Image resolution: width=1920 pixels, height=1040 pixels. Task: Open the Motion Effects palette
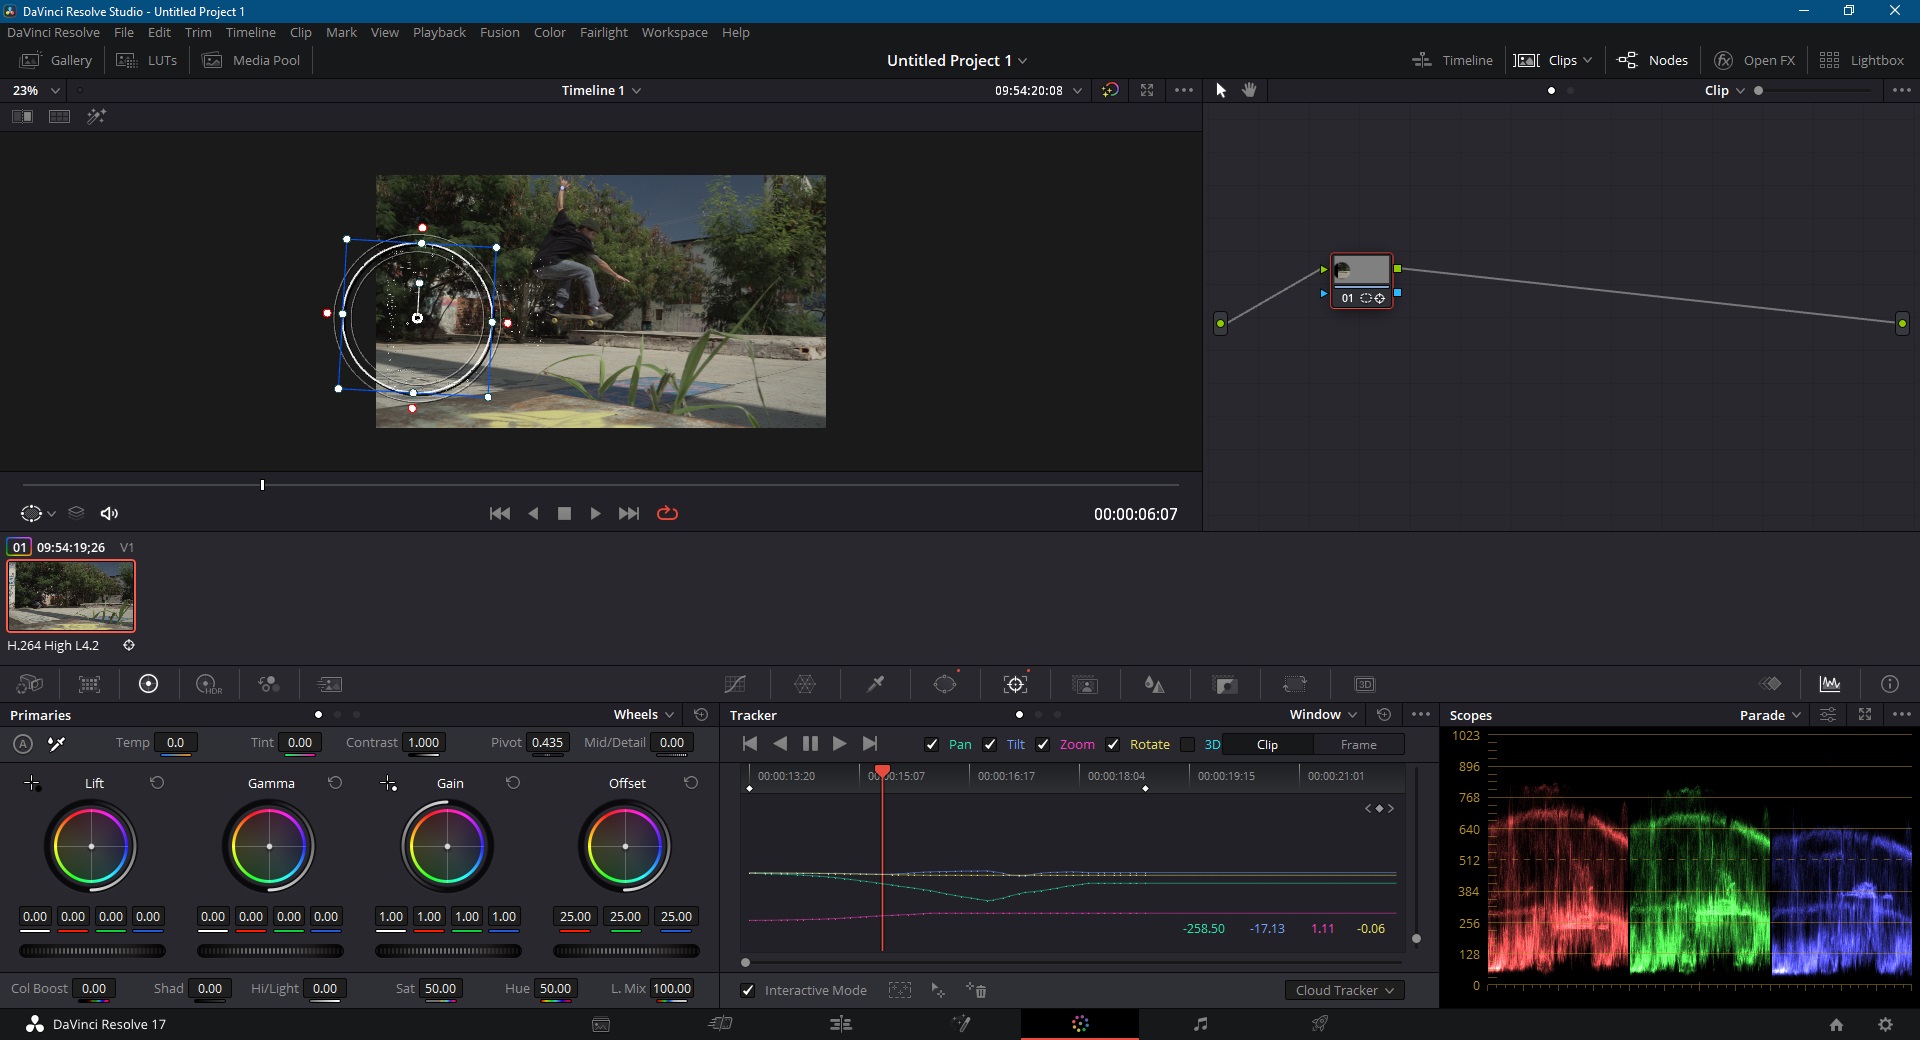pos(329,684)
